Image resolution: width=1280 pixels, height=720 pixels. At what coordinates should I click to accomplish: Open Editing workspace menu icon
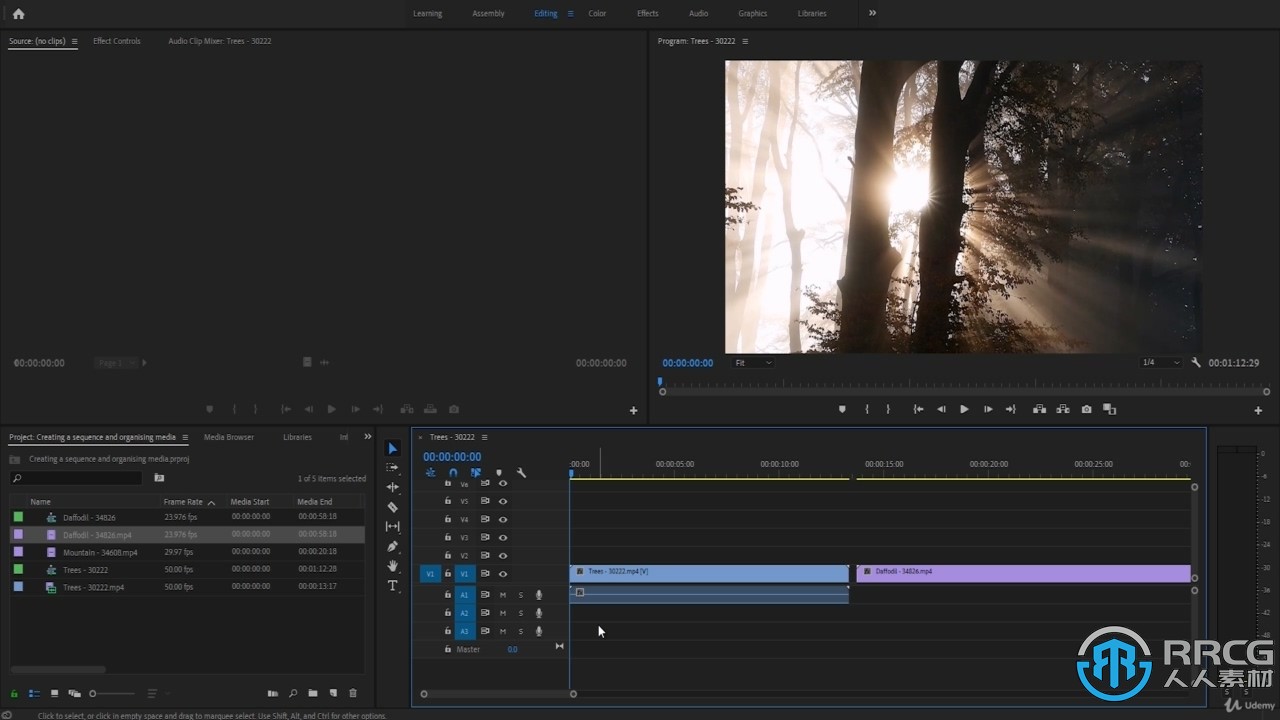click(x=570, y=14)
